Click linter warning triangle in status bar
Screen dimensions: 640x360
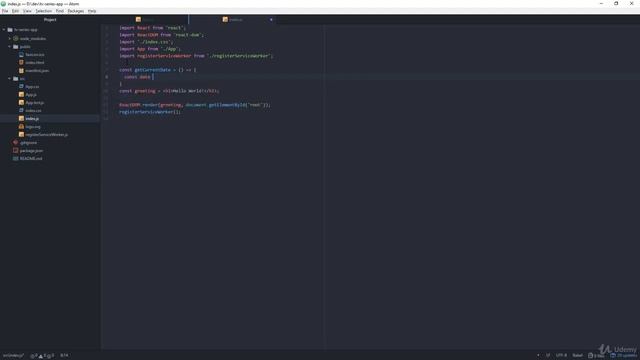[x=41, y=356]
